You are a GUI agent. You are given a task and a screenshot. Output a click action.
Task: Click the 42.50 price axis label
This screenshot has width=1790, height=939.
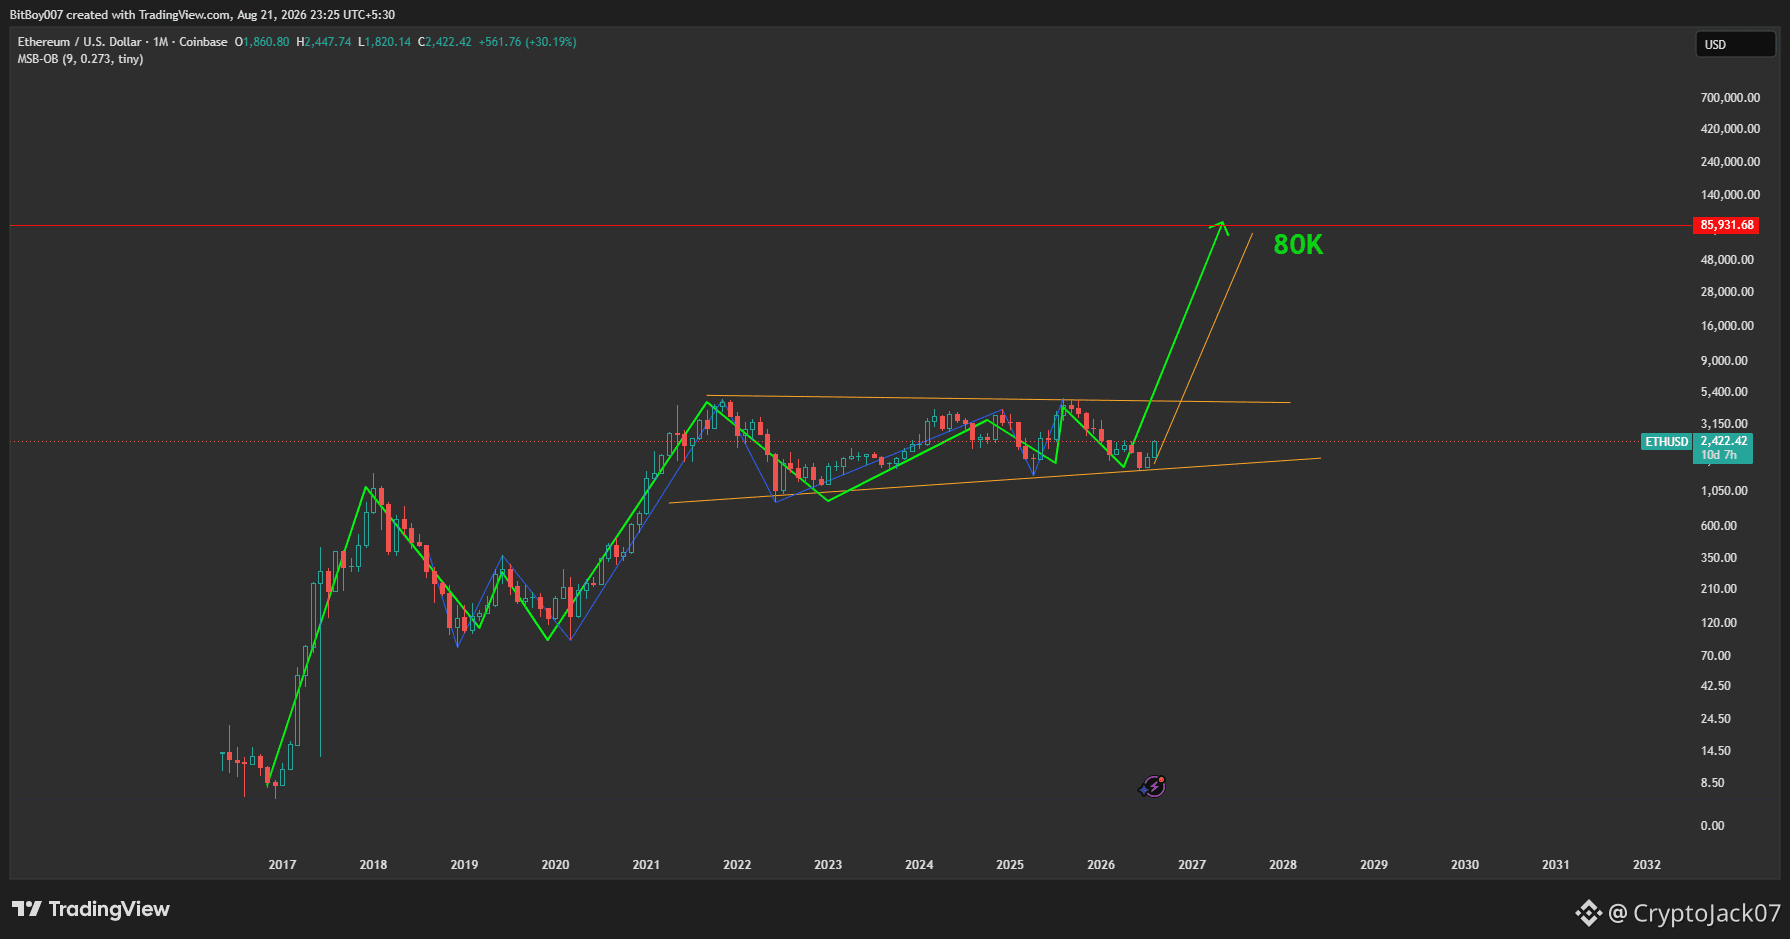click(1716, 686)
